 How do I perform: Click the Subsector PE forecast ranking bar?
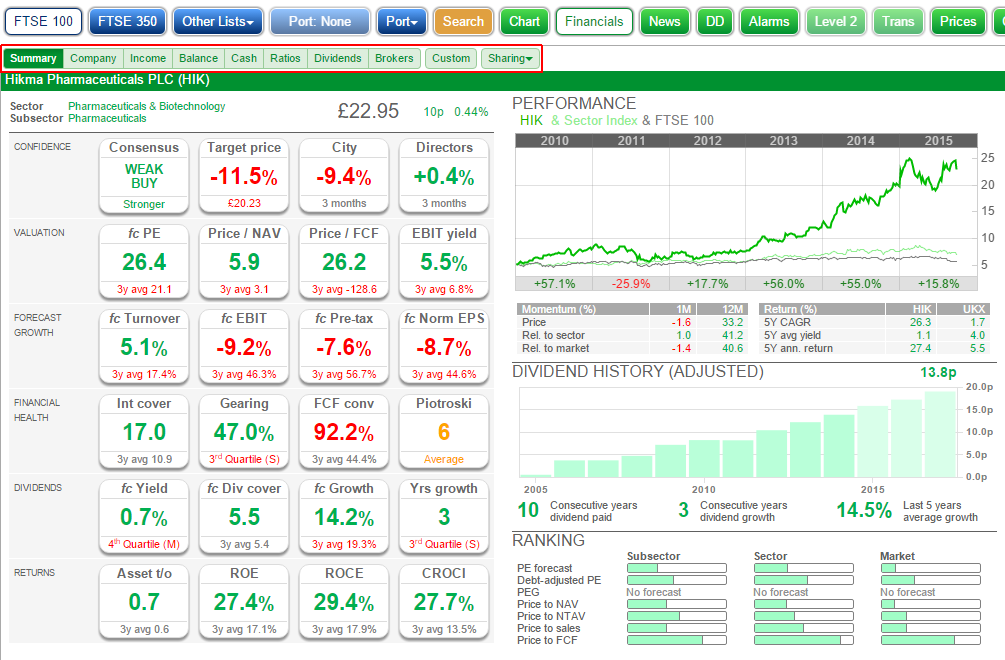pyautogui.click(x=677, y=568)
